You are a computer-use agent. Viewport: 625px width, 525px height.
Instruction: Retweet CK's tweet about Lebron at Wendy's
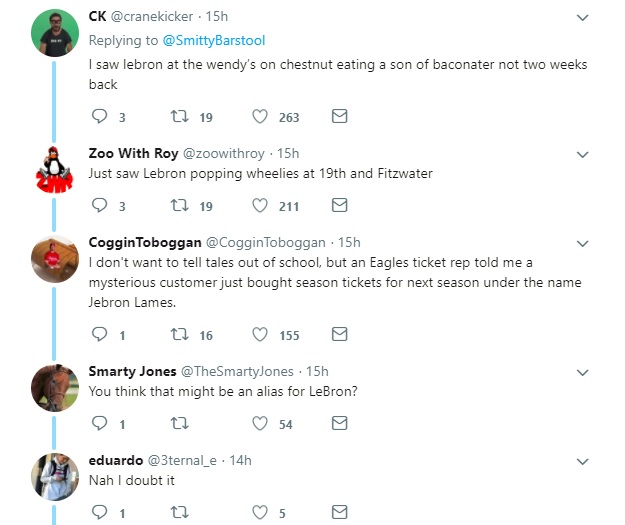point(179,117)
